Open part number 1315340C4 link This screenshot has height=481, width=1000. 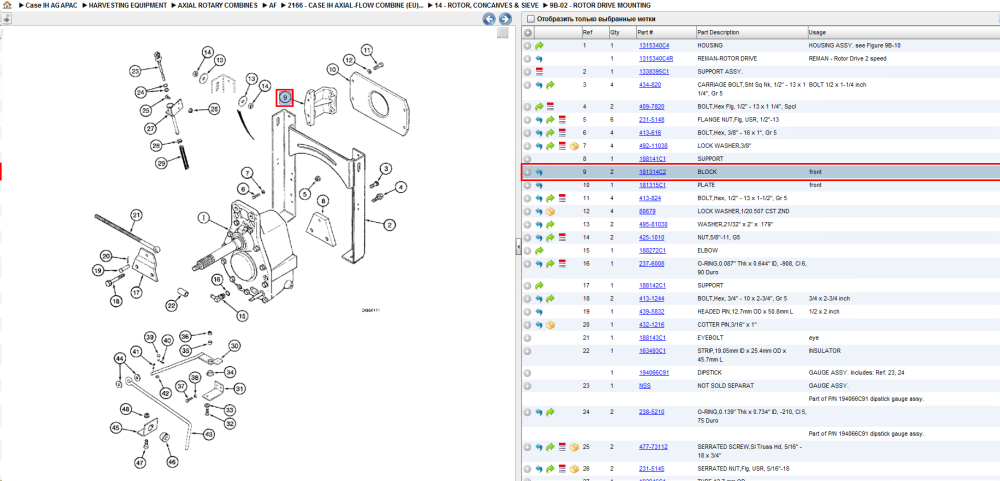click(654, 46)
